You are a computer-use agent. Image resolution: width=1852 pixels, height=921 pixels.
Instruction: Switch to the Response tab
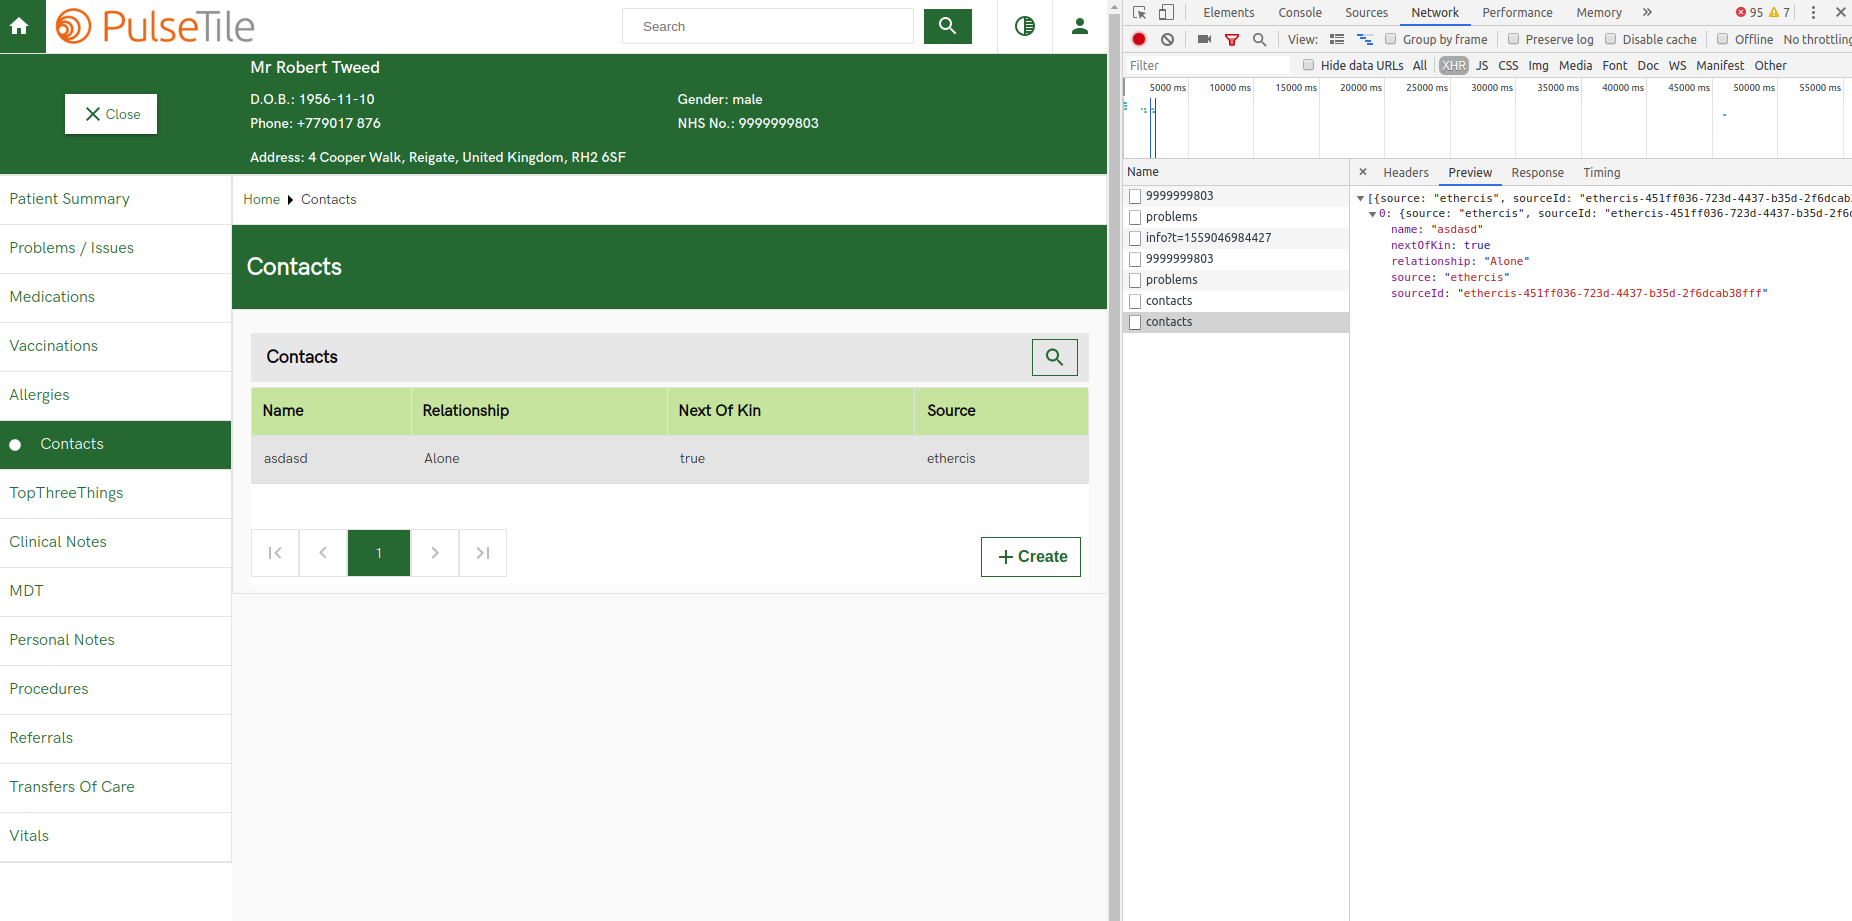click(x=1537, y=172)
